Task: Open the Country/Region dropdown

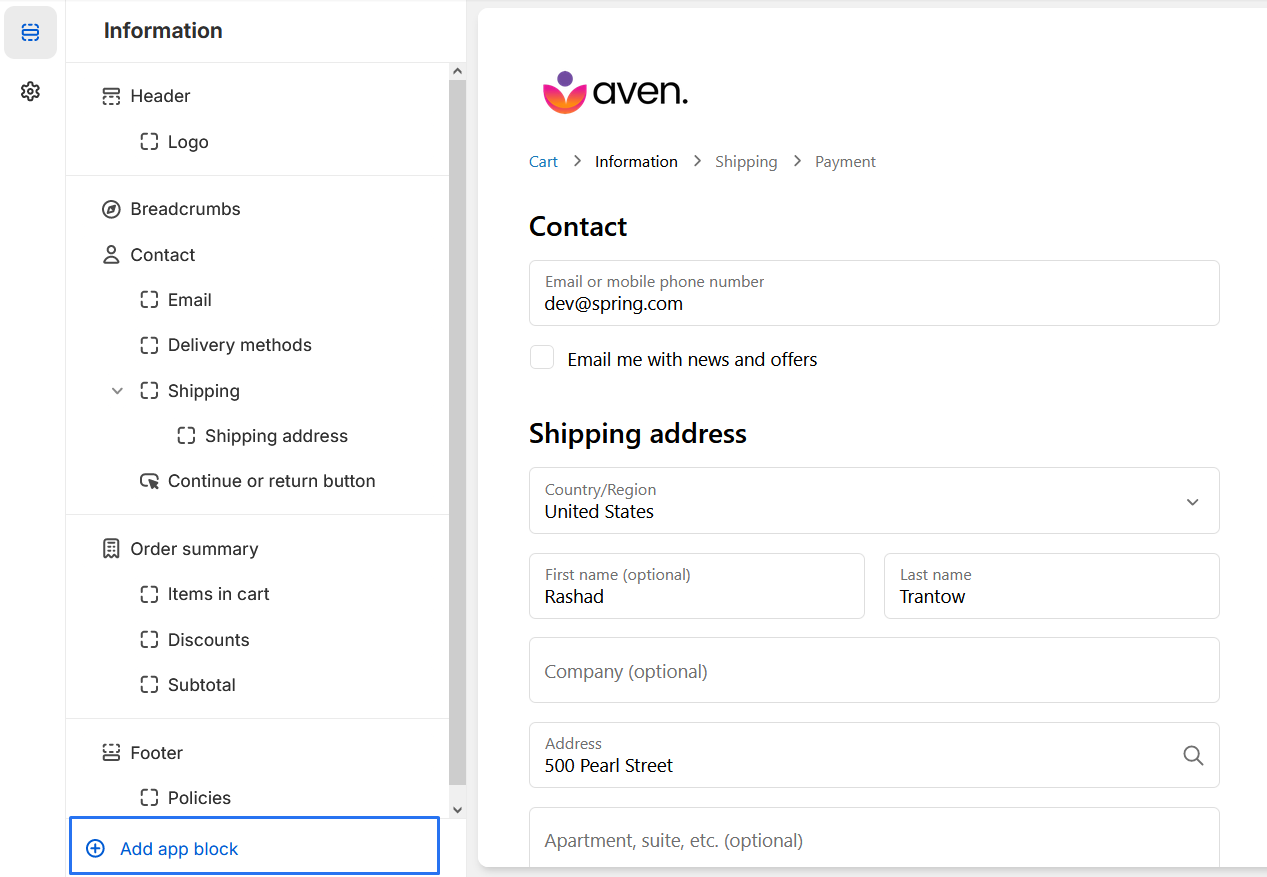Action: click(x=873, y=501)
